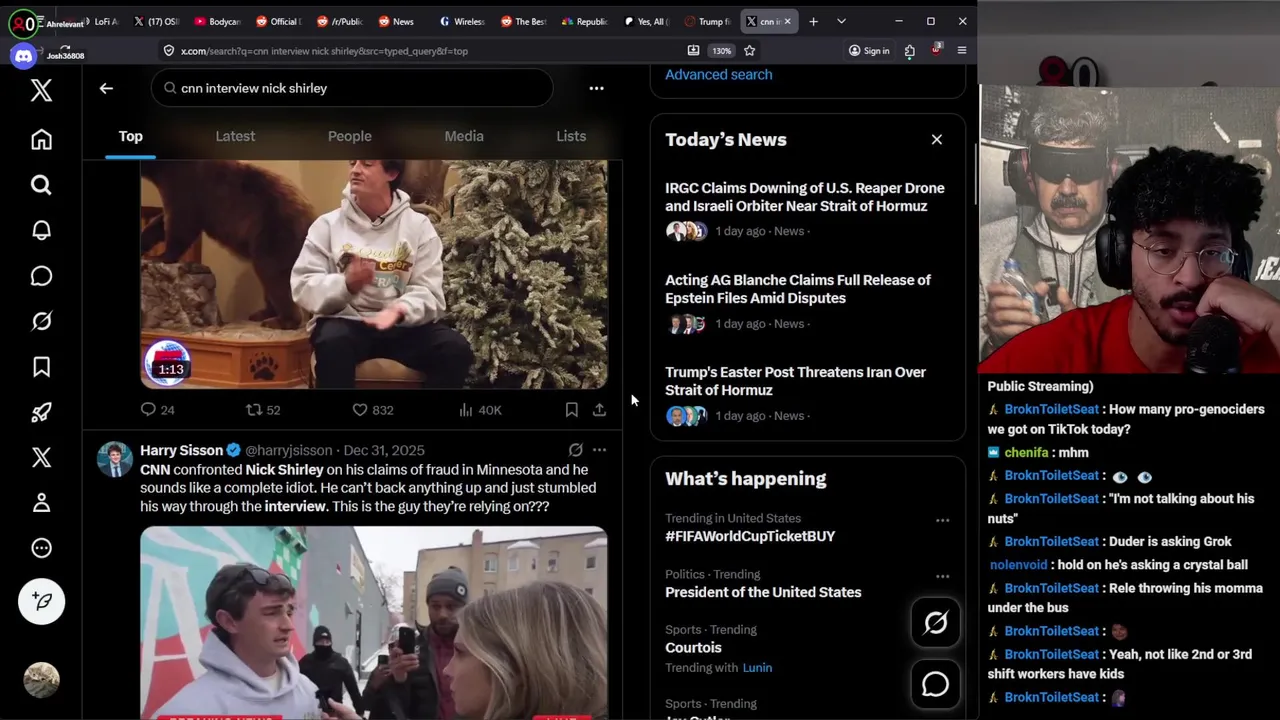Go back using the left arrow

106,88
